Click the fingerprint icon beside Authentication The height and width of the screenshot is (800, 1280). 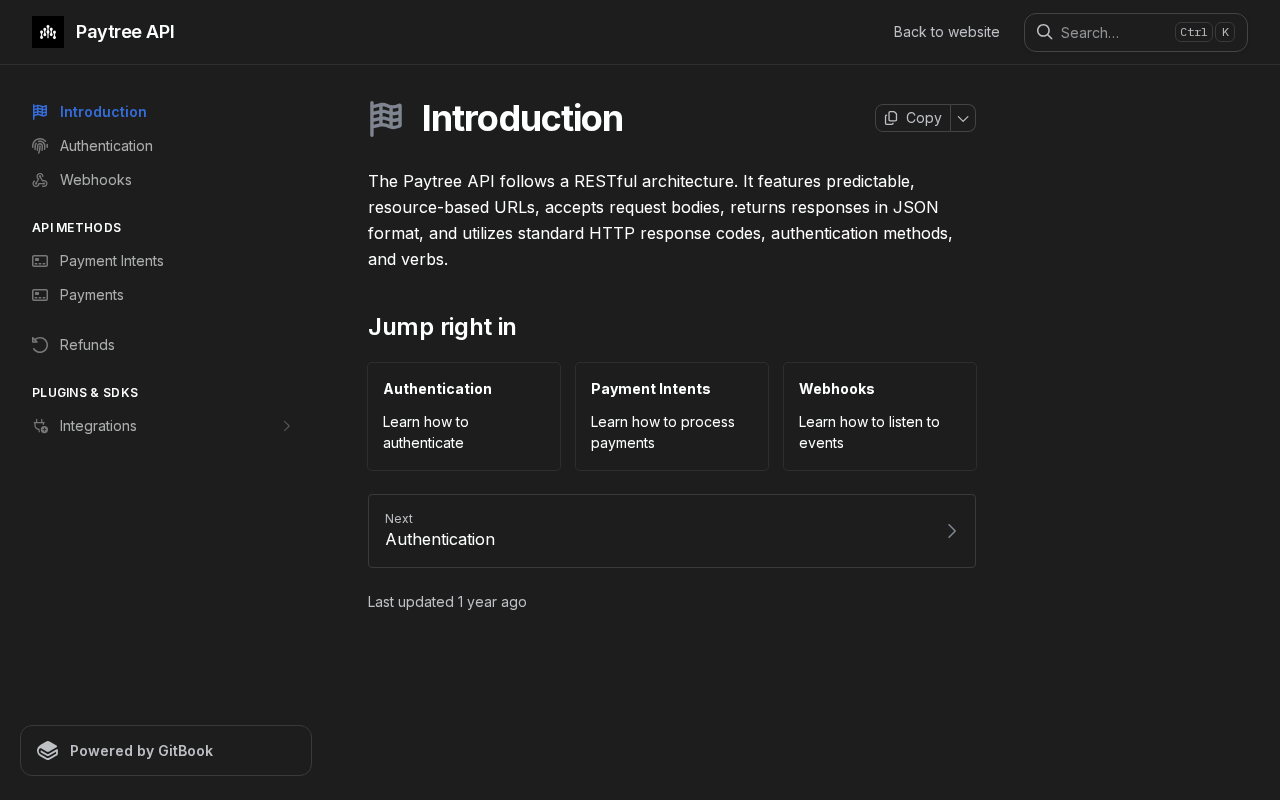[40, 146]
